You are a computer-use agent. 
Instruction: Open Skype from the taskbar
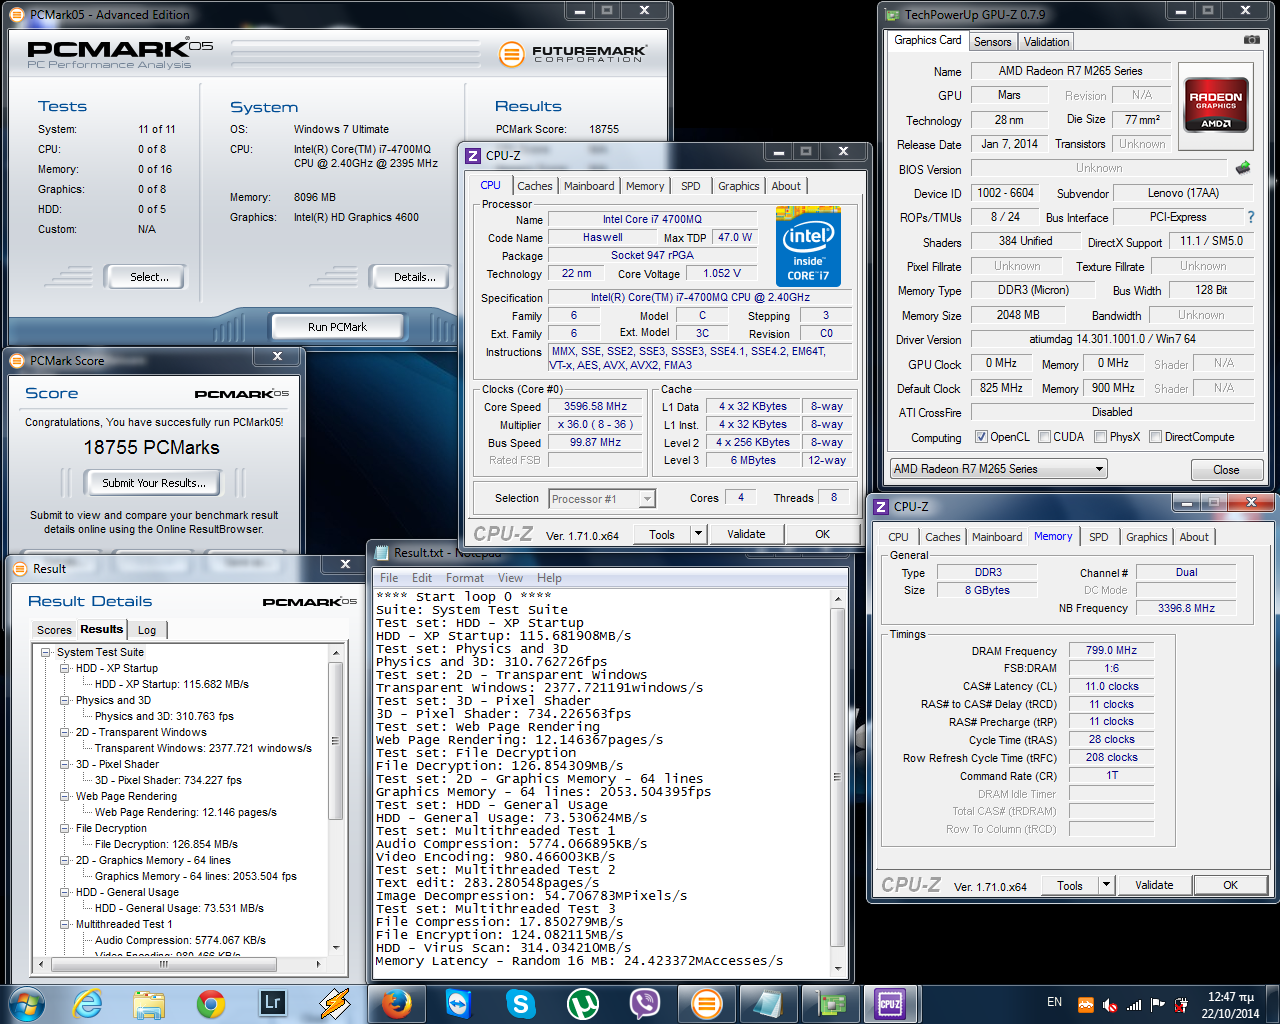[x=520, y=1003]
